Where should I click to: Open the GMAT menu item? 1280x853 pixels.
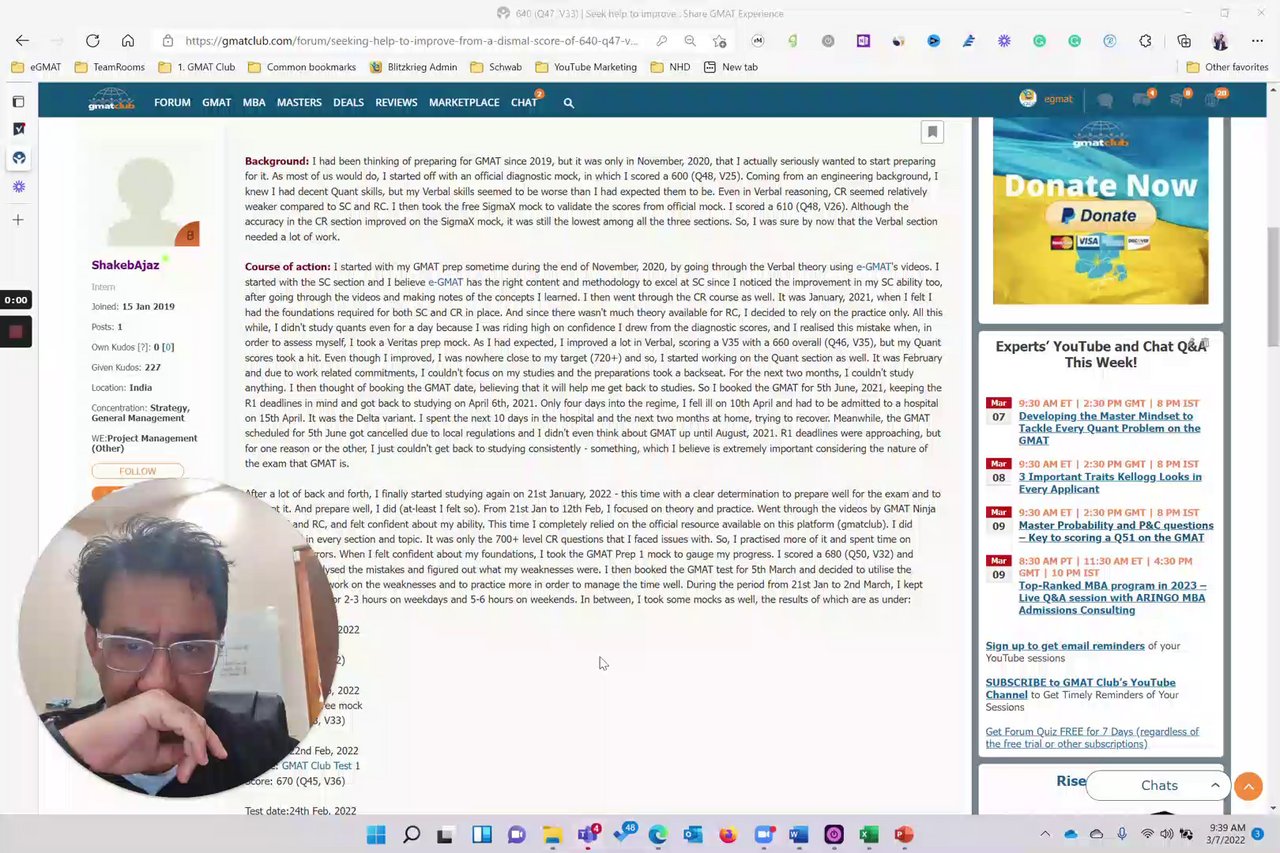pyautogui.click(x=216, y=102)
